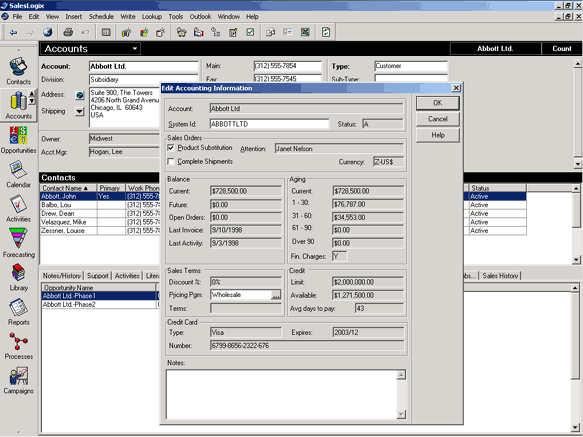The image size is (583, 437).
Task: Click the SalesLogix menu bar logo icon
Action: click(5, 16)
